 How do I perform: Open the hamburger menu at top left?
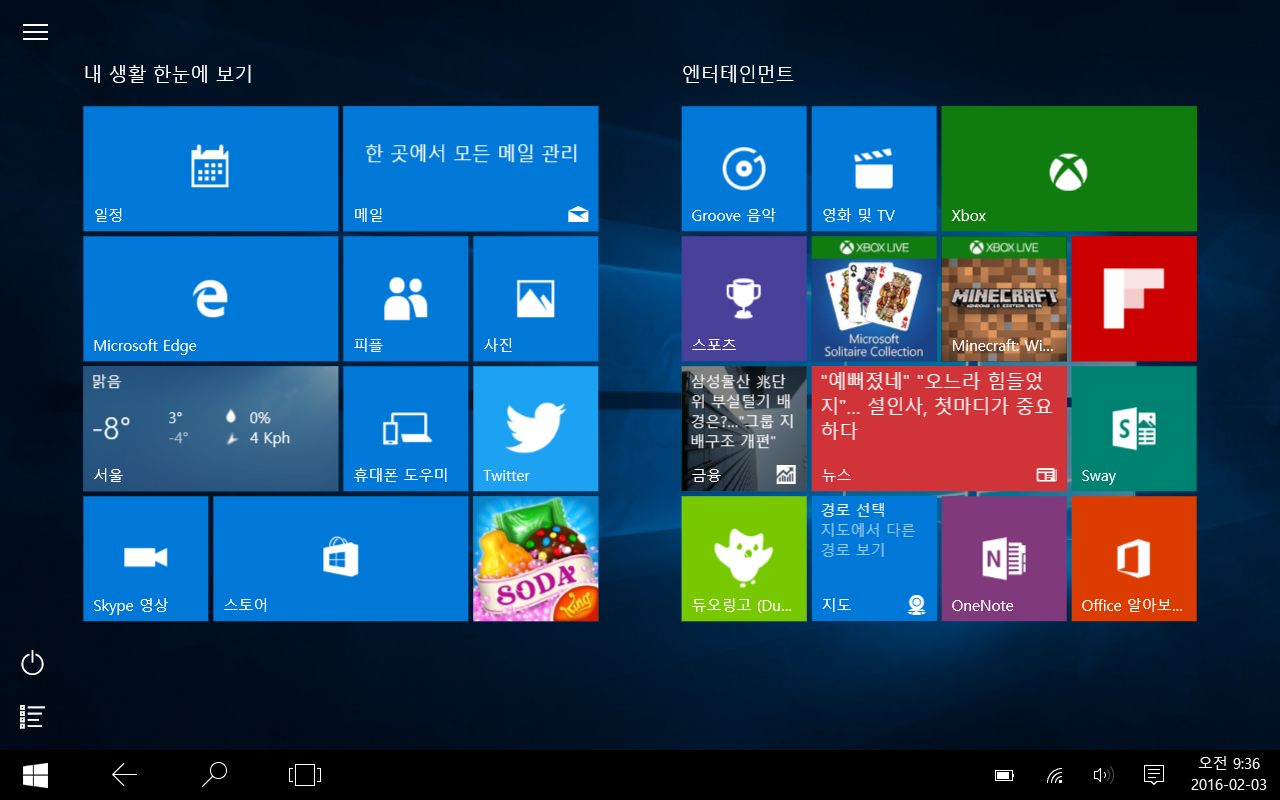(x=35, y=32)
